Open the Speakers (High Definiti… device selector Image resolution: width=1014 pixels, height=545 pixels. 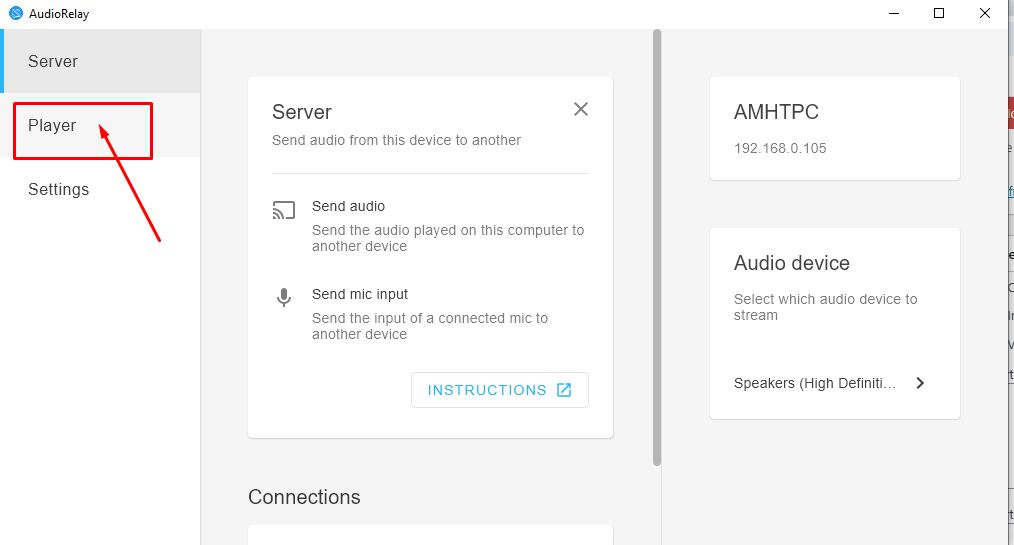pos(815,383)
